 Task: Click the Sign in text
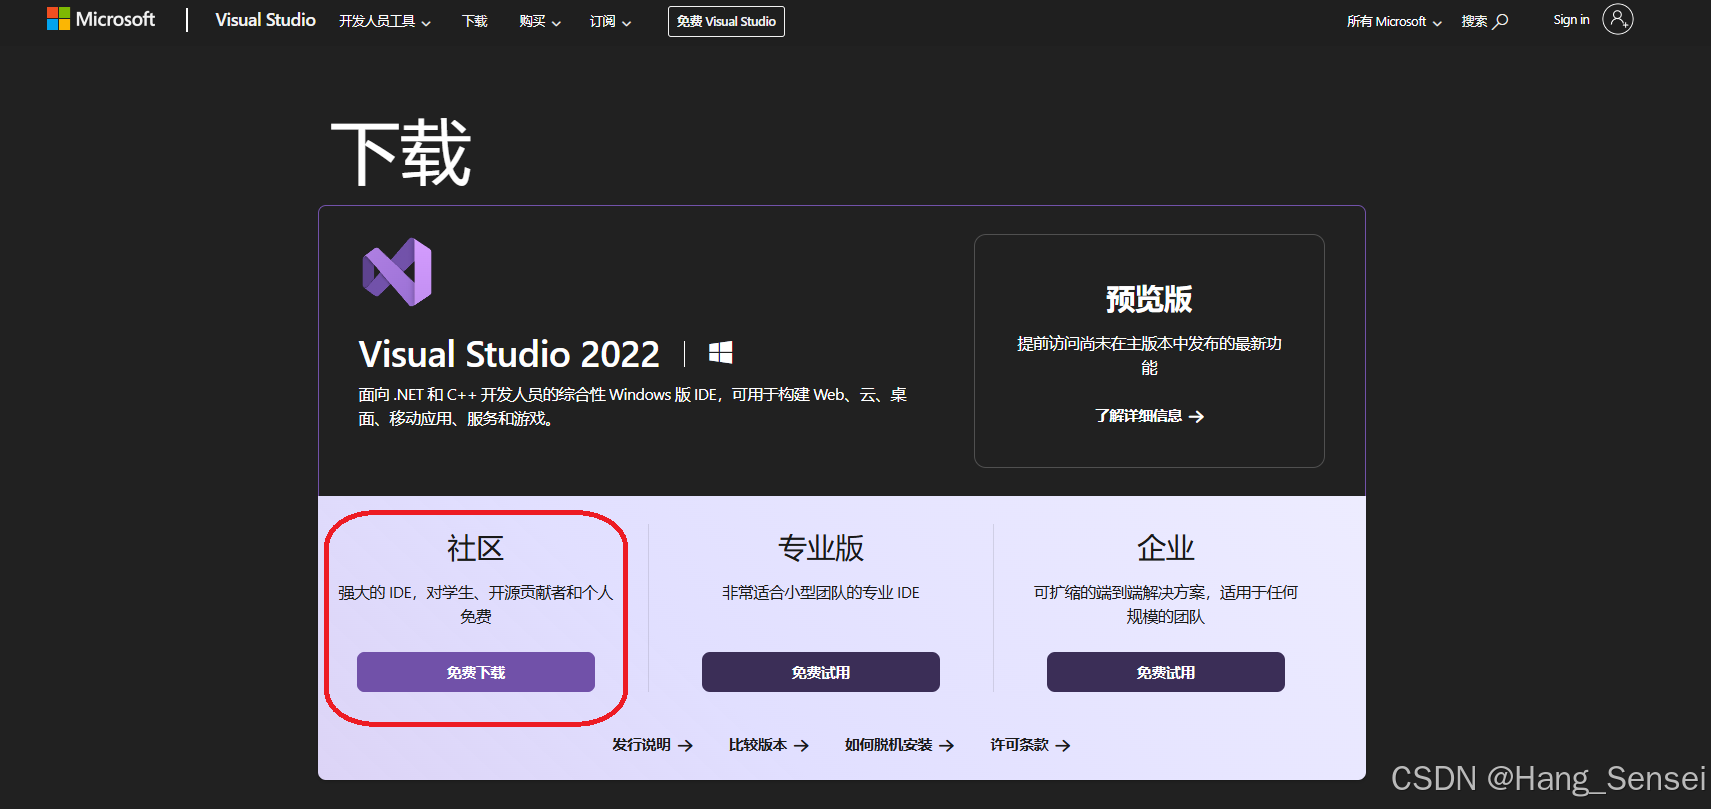(1571, 20)
